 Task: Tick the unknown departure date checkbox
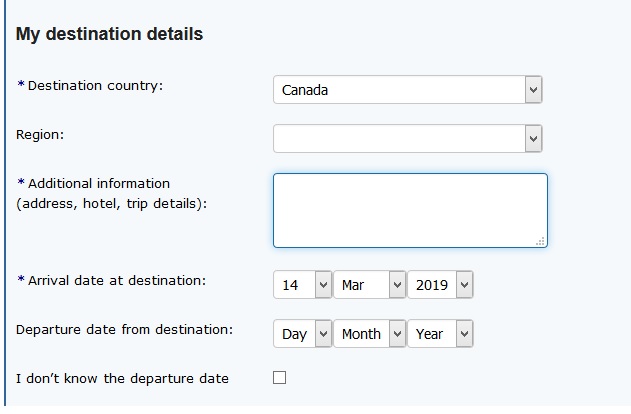(280, 378)
